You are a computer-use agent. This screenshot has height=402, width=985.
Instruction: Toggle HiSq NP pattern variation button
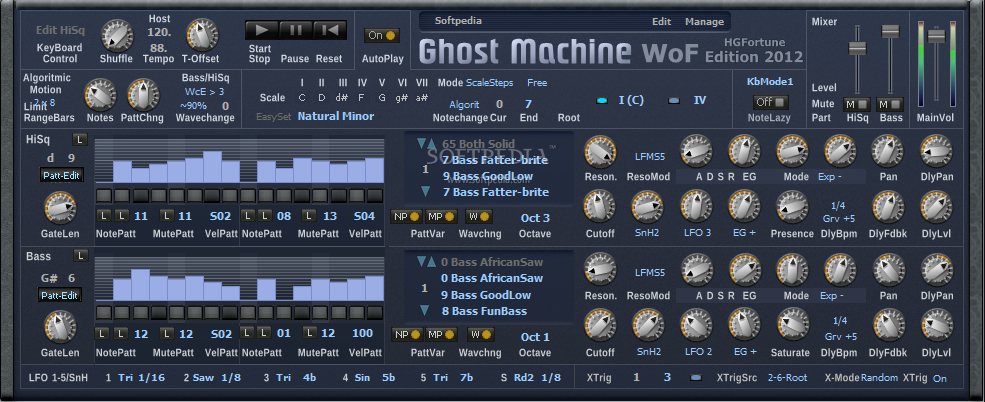point(406,217)
